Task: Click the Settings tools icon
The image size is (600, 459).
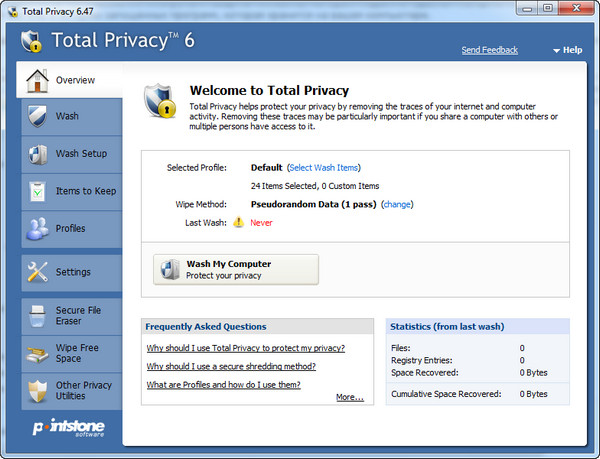Action: [x=37, y=272]
